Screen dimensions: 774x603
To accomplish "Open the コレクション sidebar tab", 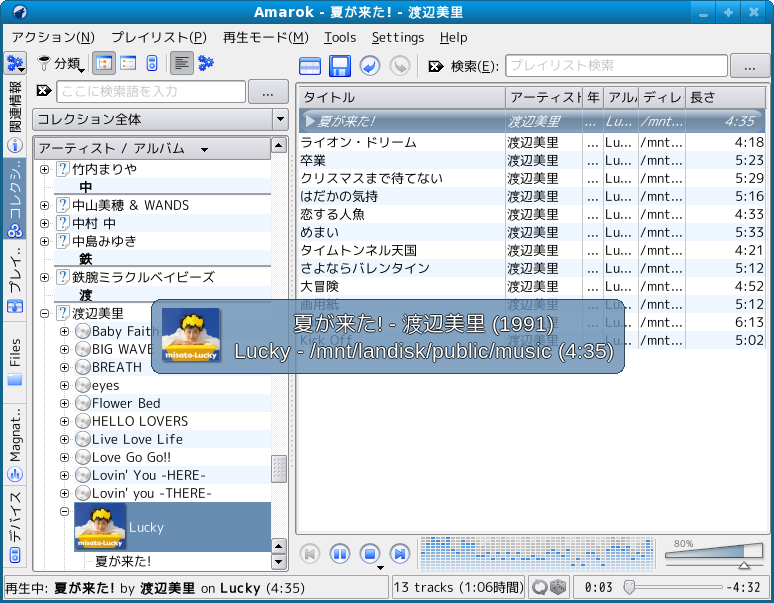I will coord(15,198).
